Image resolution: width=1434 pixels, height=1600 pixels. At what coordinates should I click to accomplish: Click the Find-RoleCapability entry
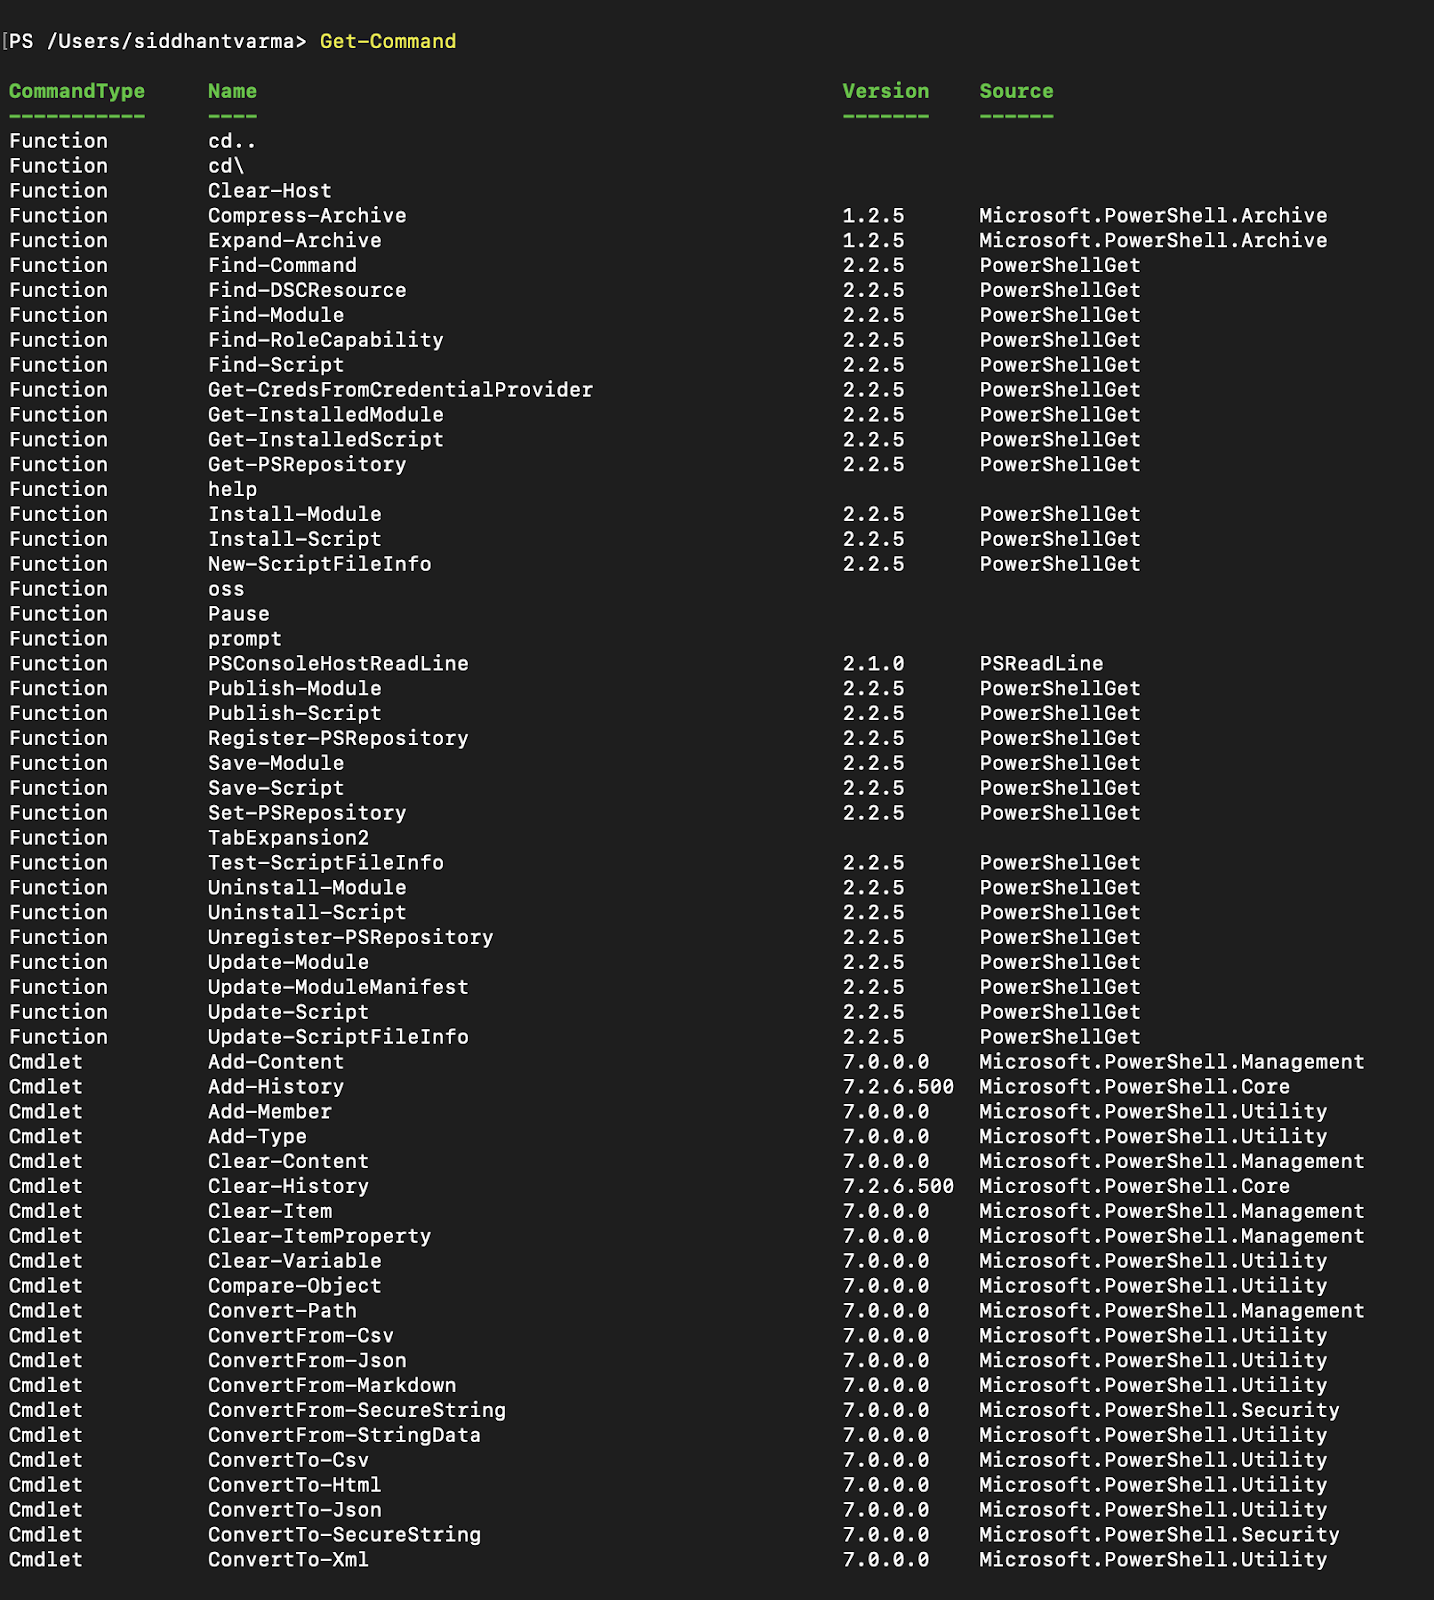pos(326,340)
